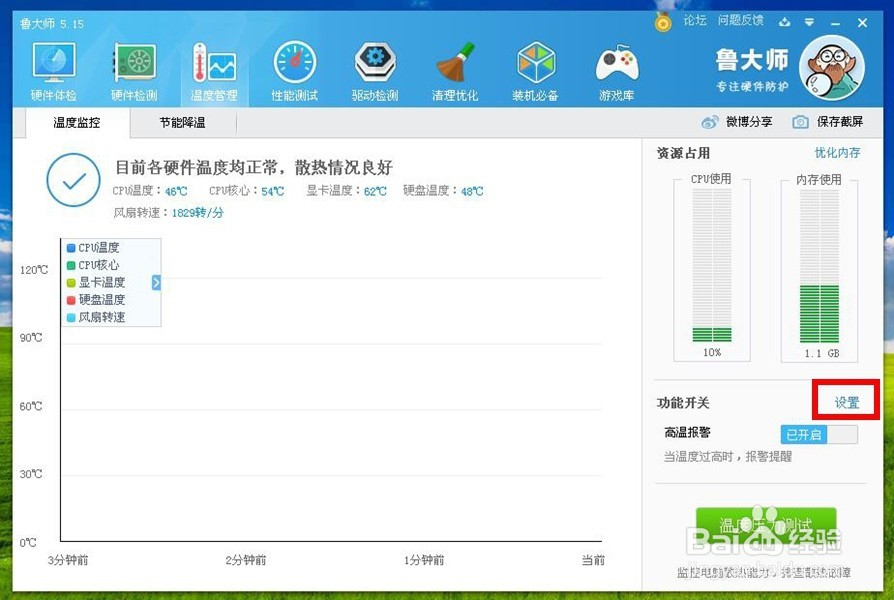Toggle 高温报警 已开启 switch
This screenshot has height=600, width=894.
[x=819, y=435]
